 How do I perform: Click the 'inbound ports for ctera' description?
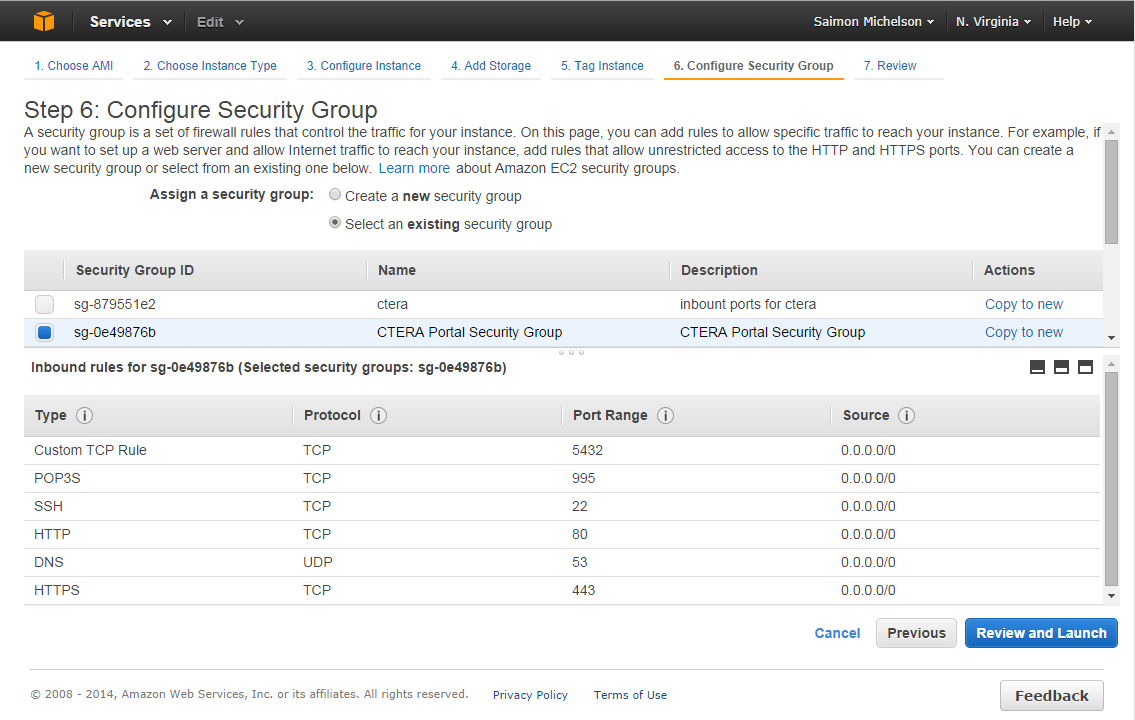pyautogui.click(x=748, y=305)
